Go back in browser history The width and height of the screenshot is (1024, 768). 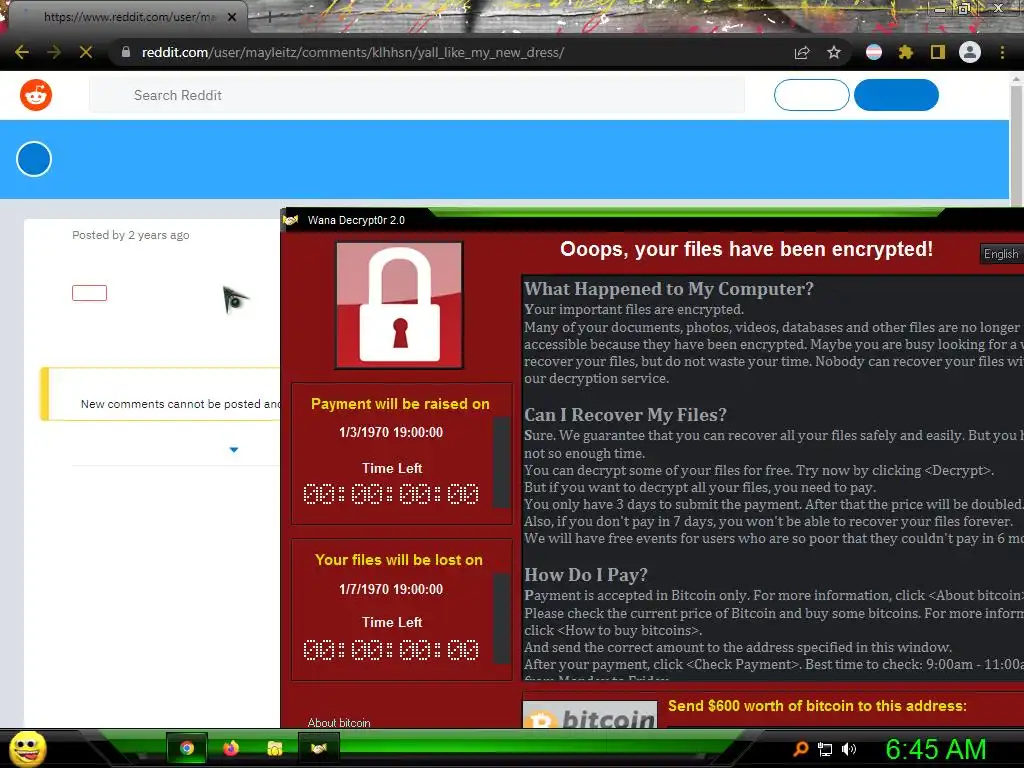click(22, 52)
